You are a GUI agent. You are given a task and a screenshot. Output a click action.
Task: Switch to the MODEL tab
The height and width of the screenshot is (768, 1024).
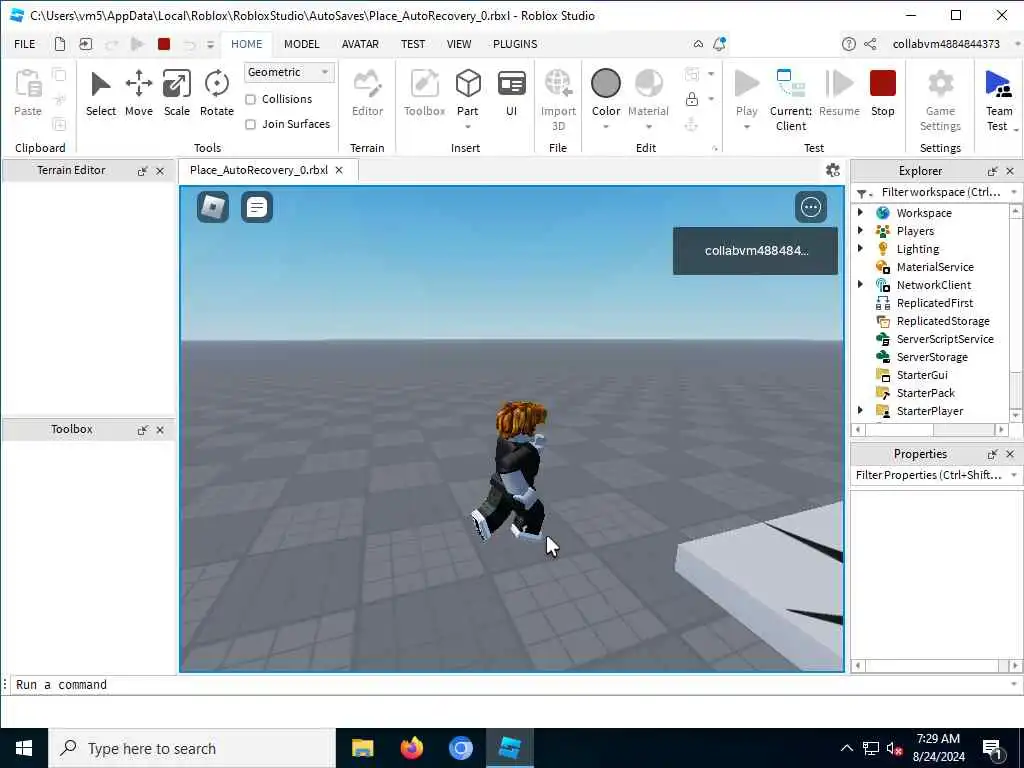pos(301,44)
